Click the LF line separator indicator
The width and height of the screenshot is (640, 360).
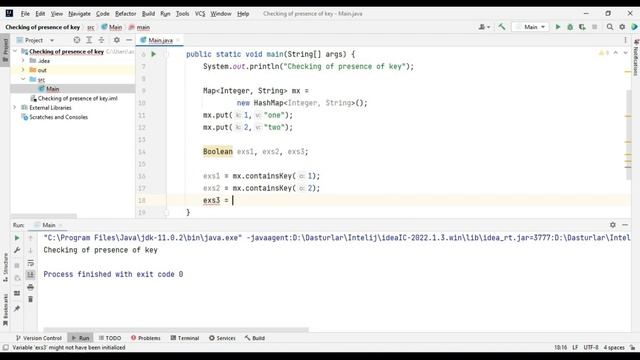pos(575,347)
